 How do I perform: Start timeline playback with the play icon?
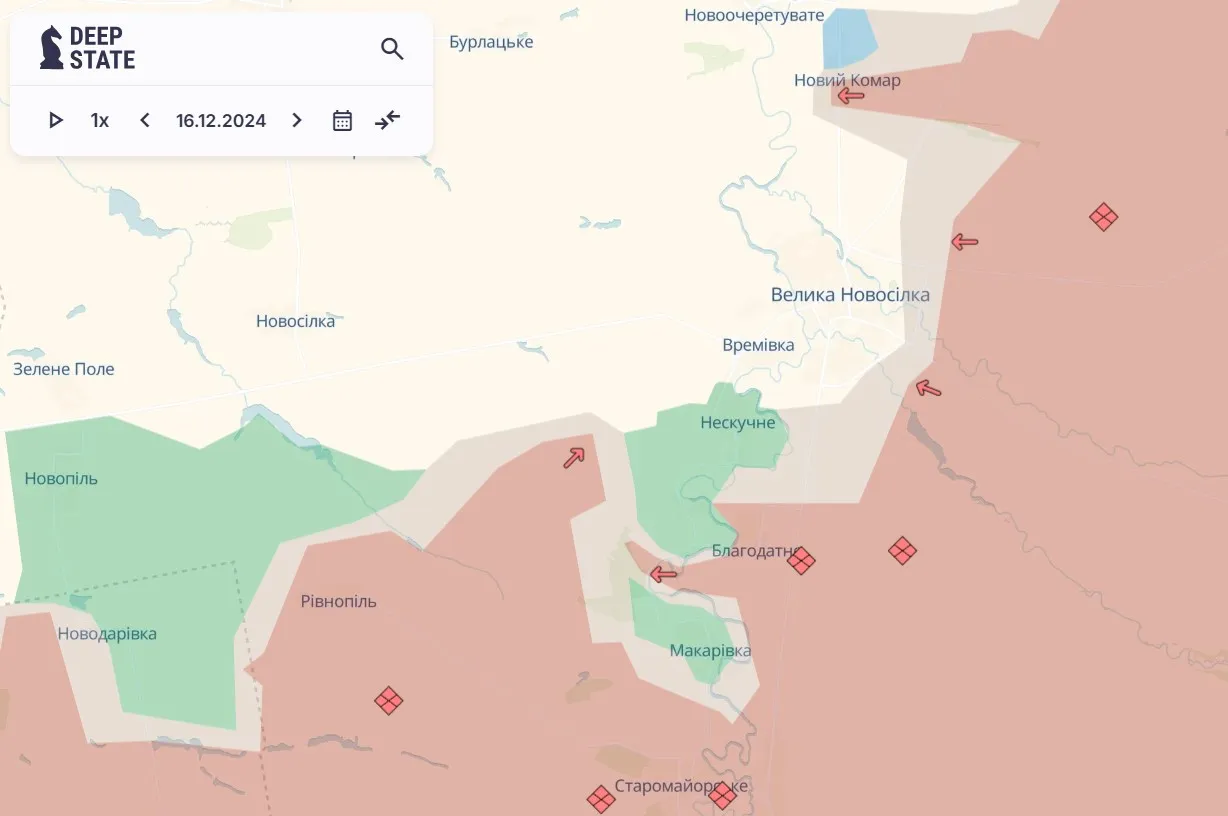[x=56, y=120]
